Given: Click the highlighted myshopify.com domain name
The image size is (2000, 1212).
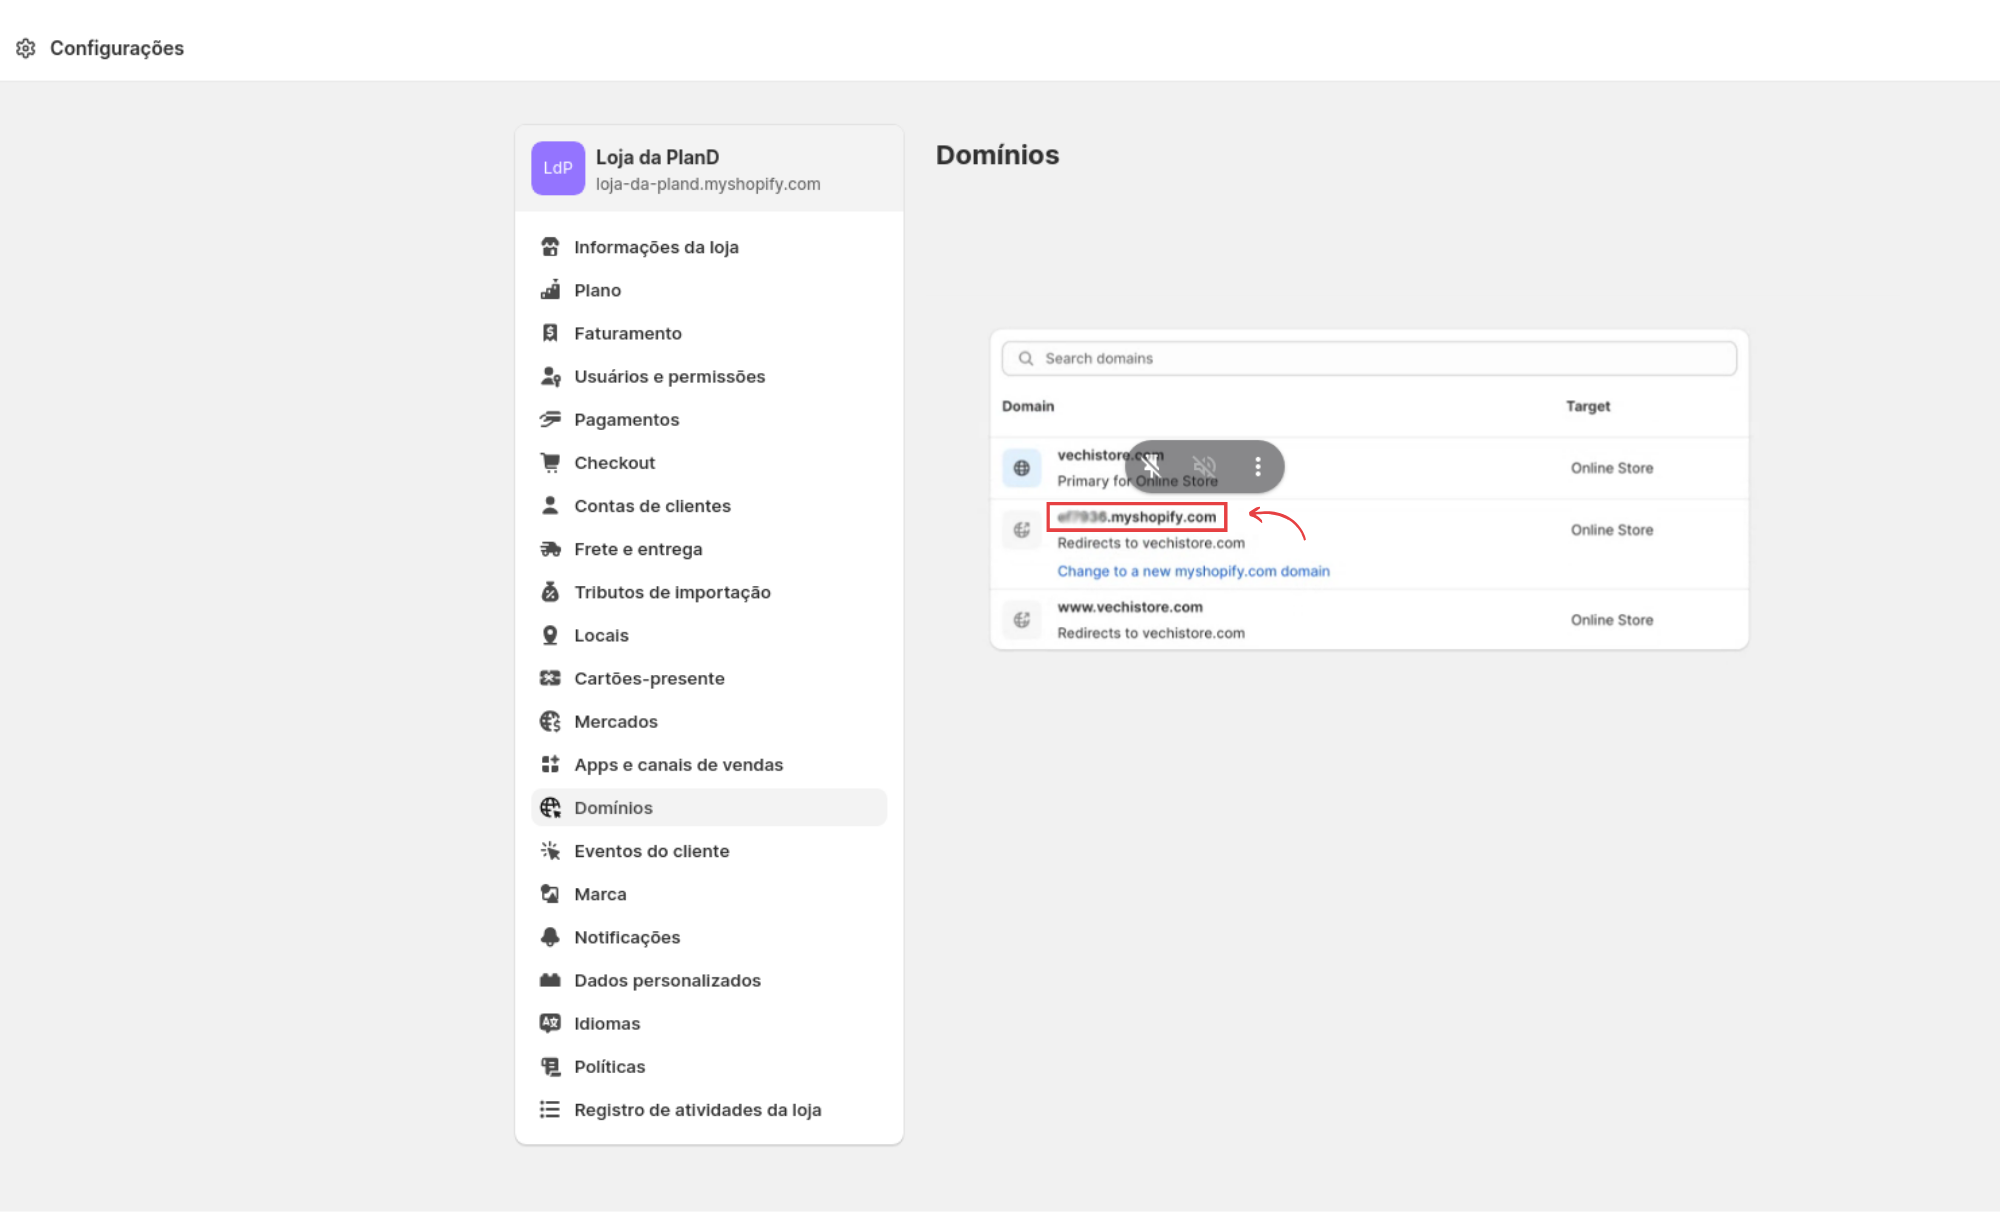Looking at the screenshot, I should pyautogui.click(x=1137, y=517).
